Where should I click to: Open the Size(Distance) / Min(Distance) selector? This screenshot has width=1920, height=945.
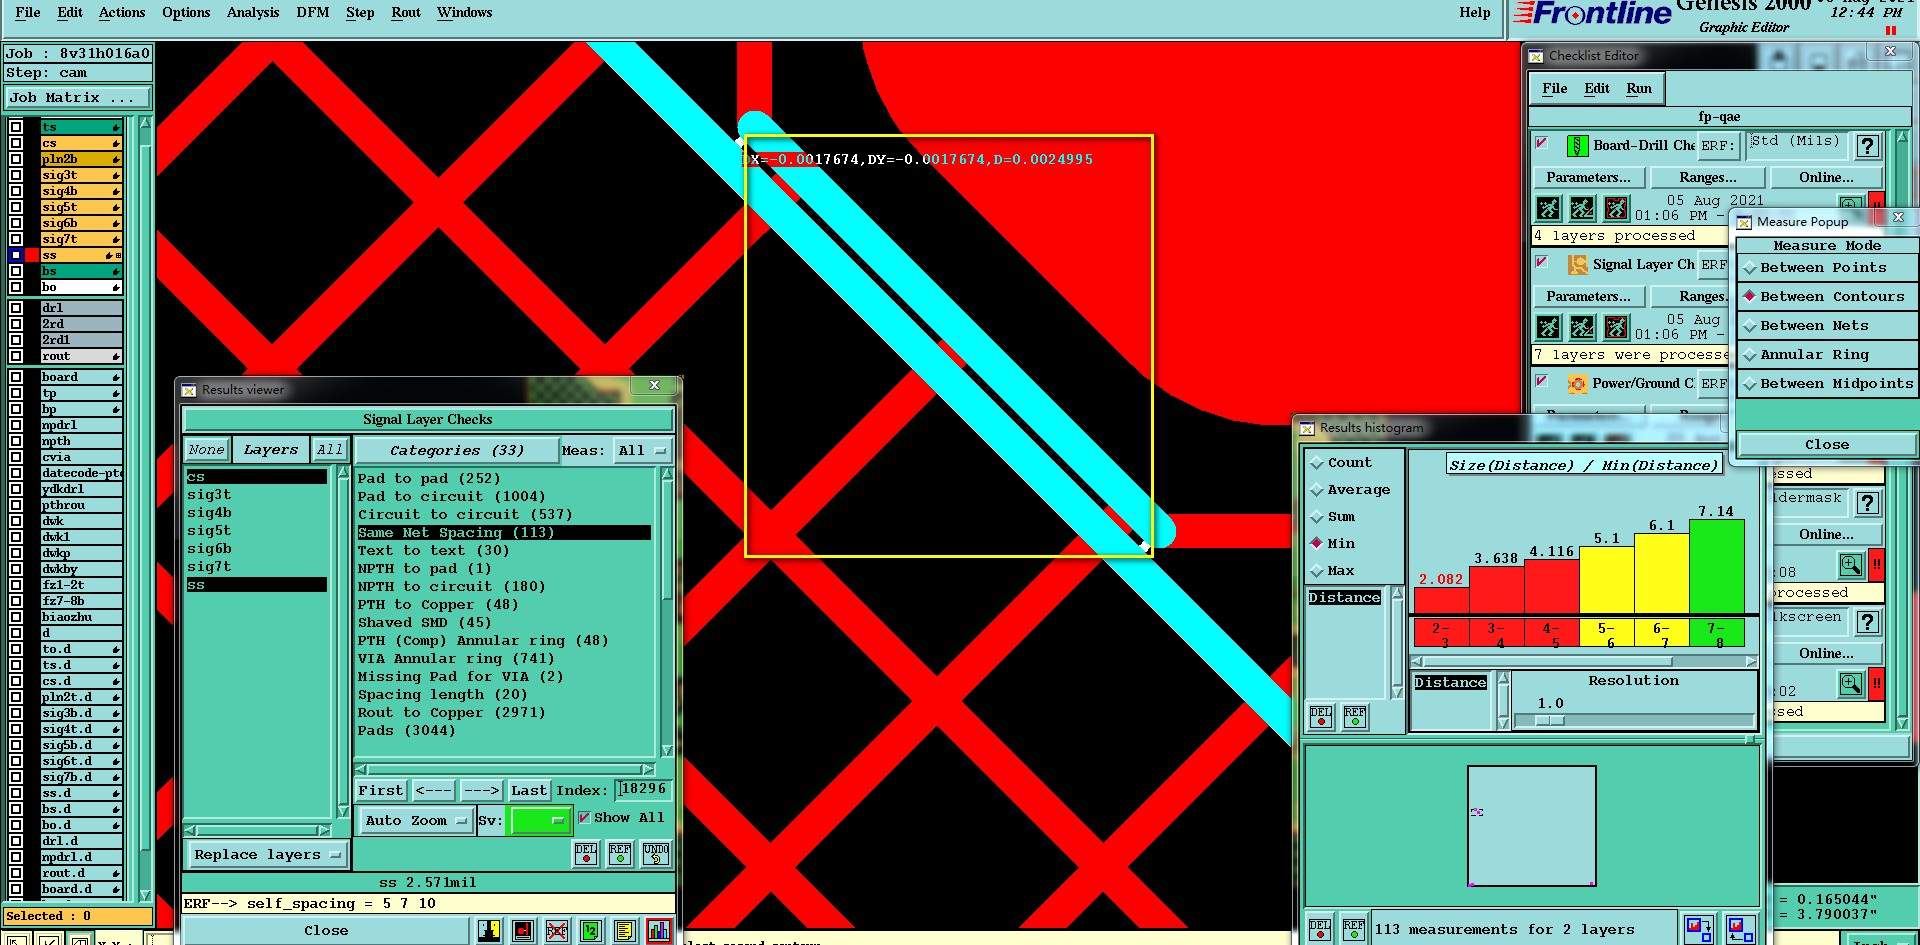coord(1583,465)
